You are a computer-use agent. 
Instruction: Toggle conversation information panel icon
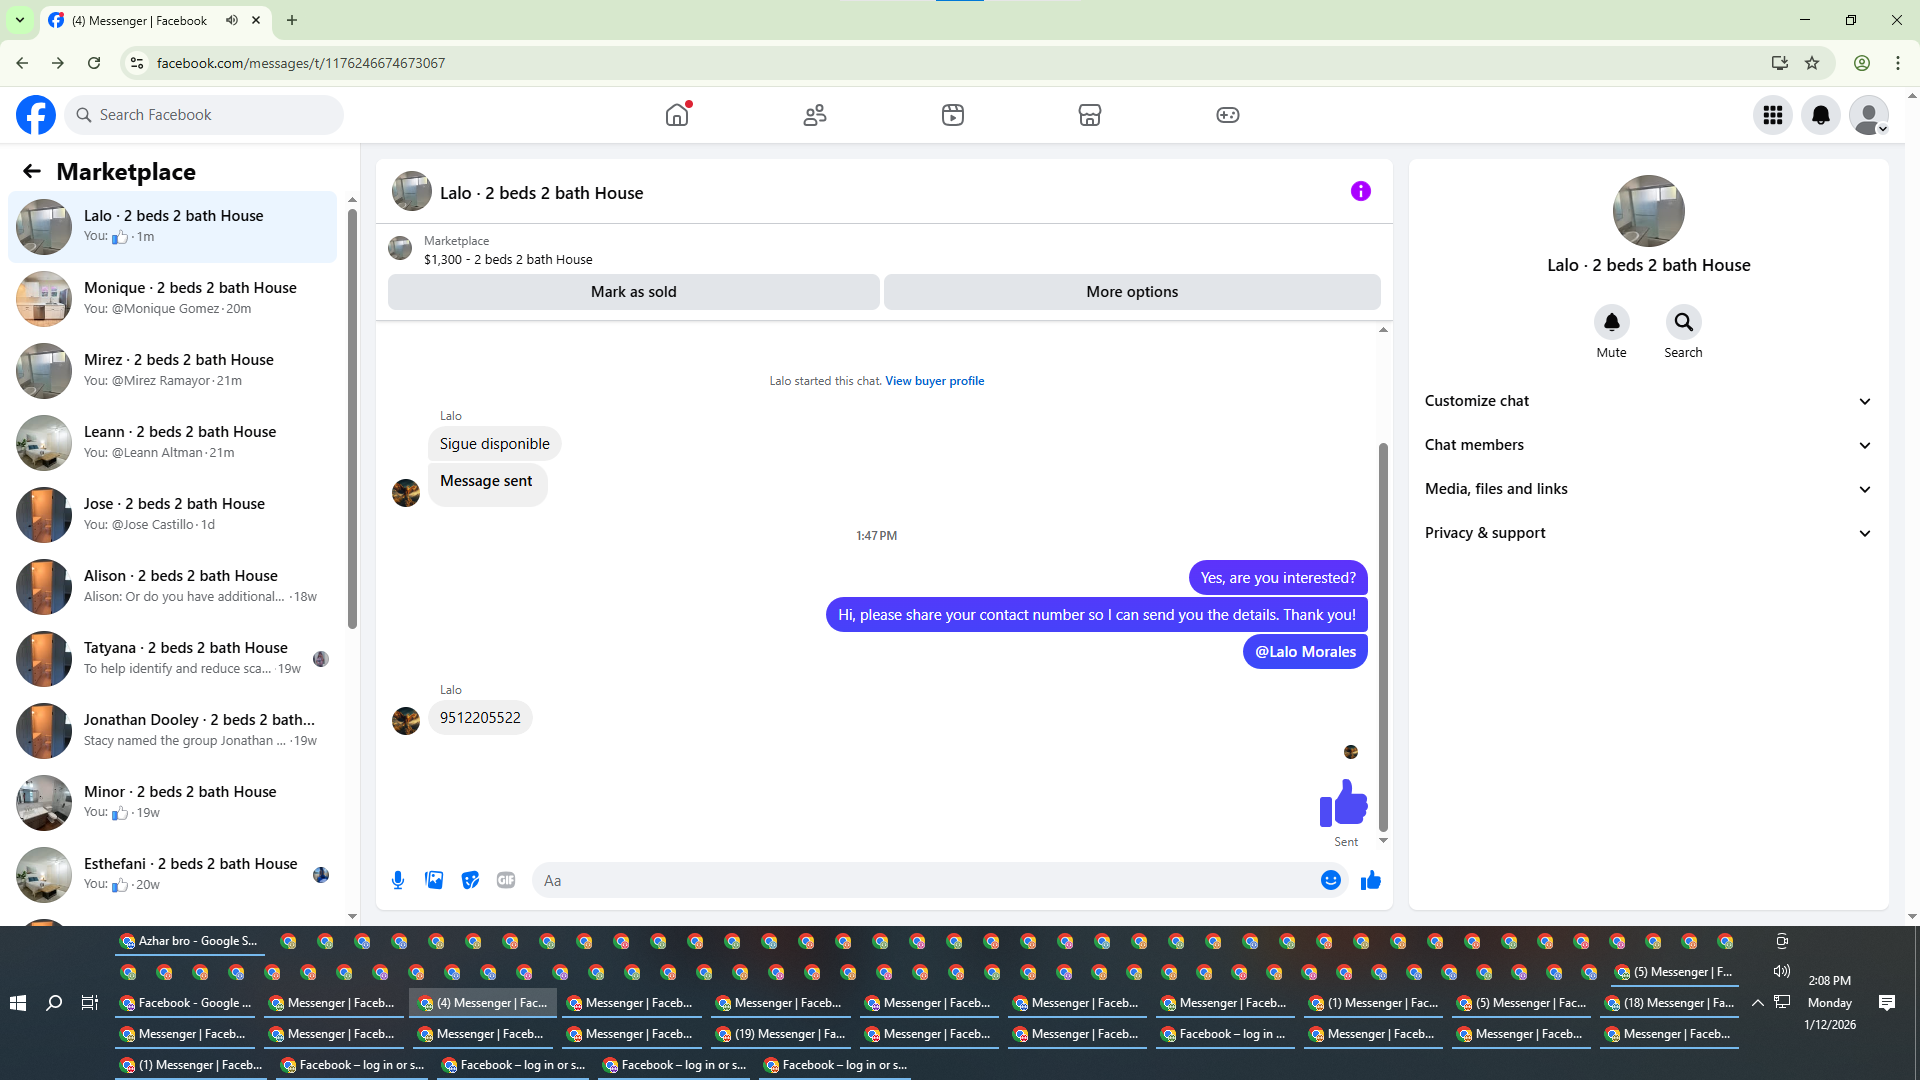point(1360,191)
